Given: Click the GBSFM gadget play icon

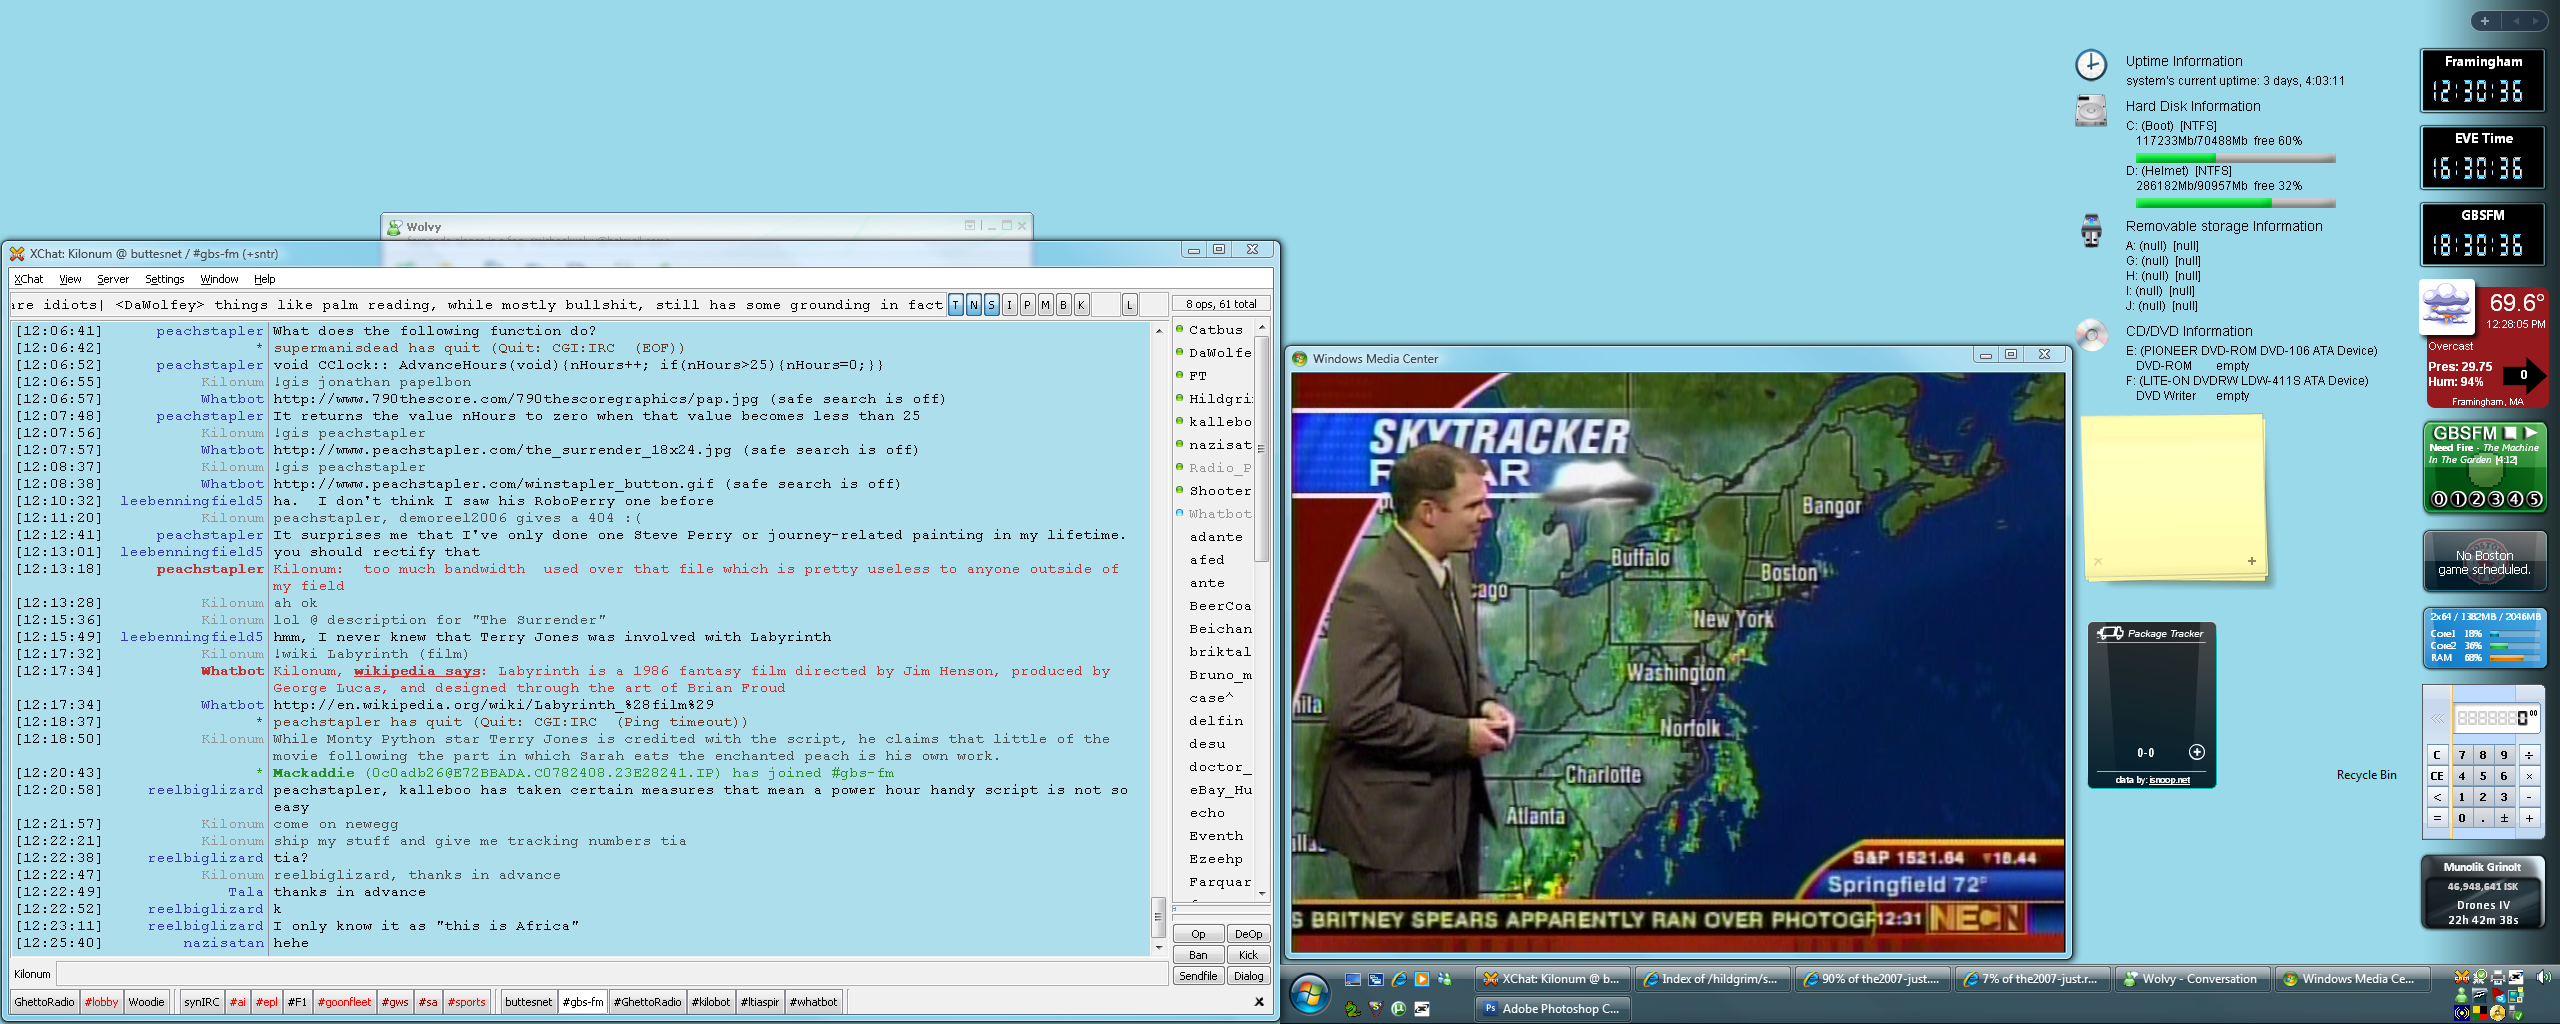Looking at the screenshot, I should (2531, 433).
